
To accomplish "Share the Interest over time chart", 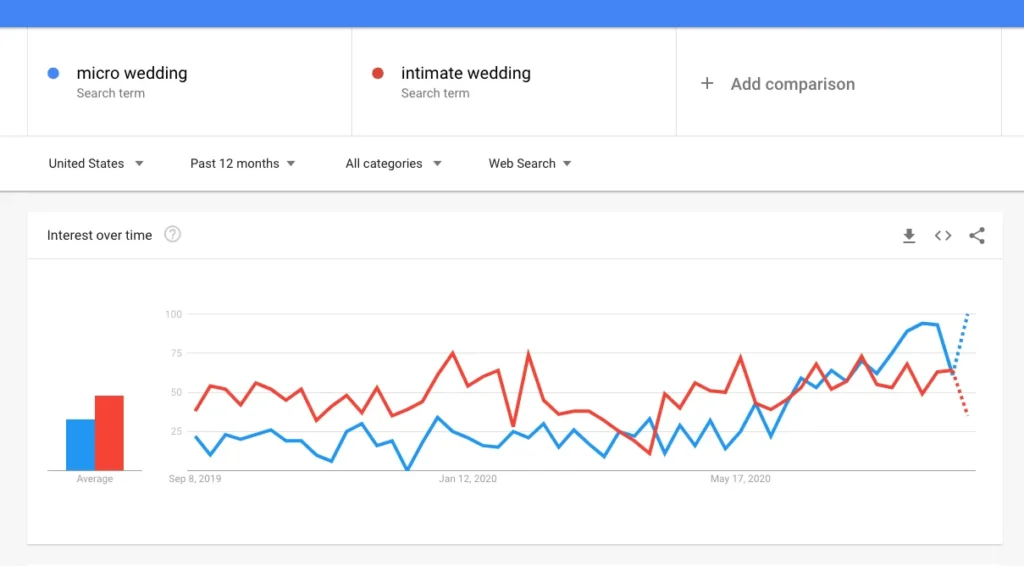I will point(977,236).
